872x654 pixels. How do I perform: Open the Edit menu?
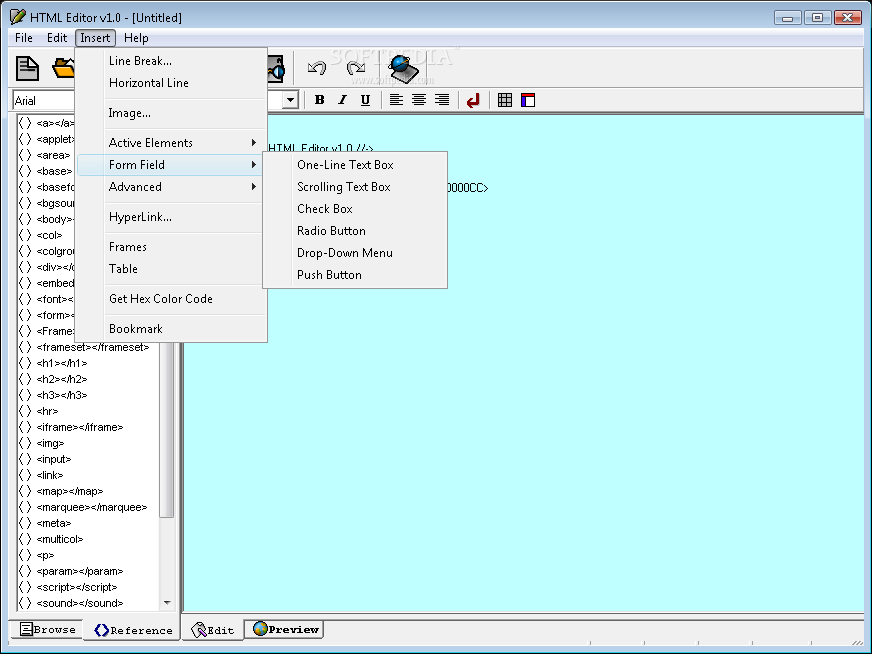tap(57, 38)
